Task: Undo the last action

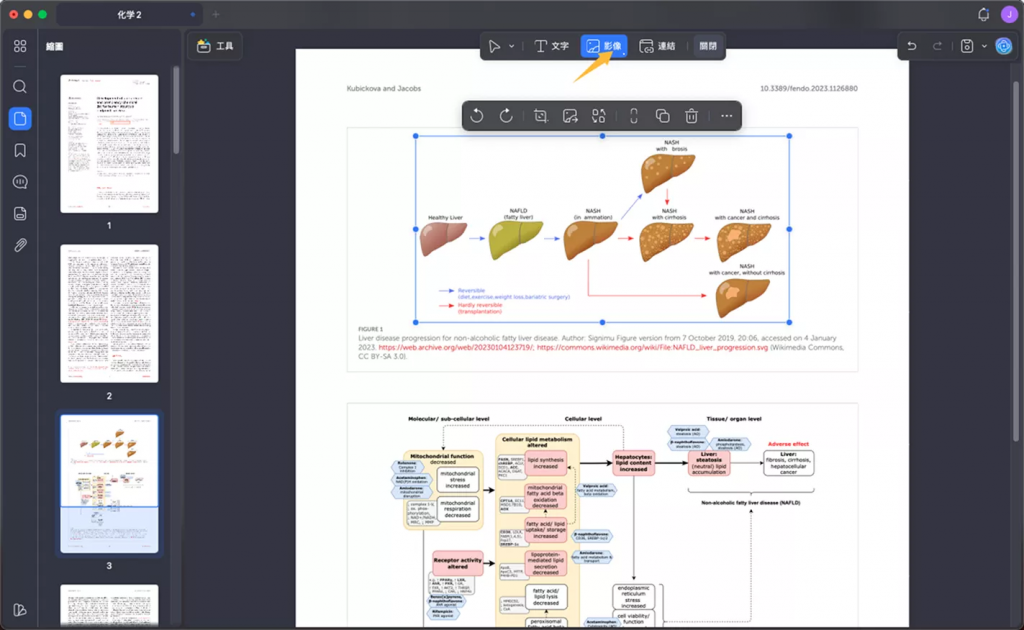Action: (912, 46)
